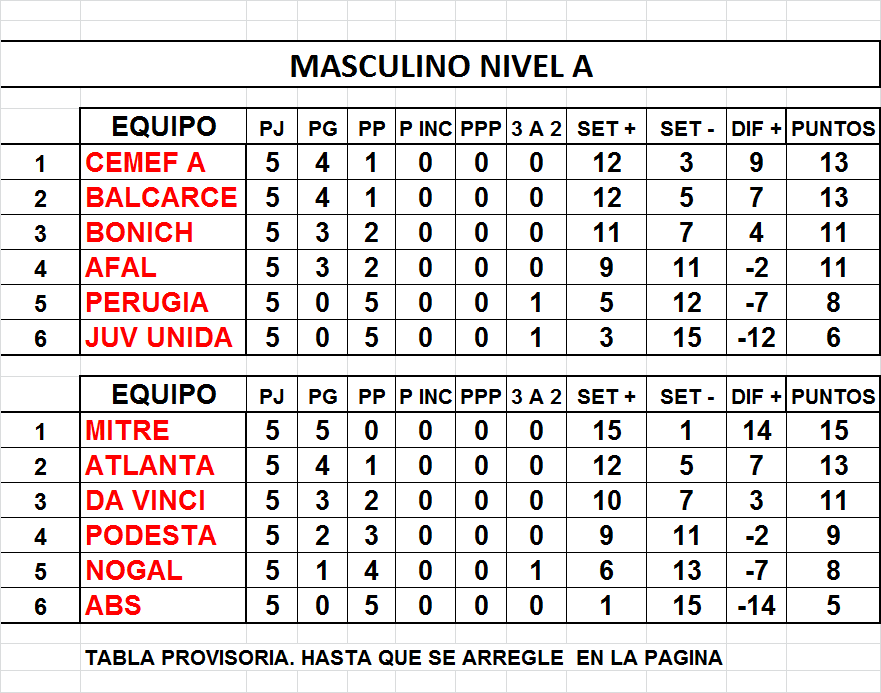Viewport: 881px width, 693px height.
Task: Click MITRE's points value 15 in PUNTOS
Action: pos(833,431)
